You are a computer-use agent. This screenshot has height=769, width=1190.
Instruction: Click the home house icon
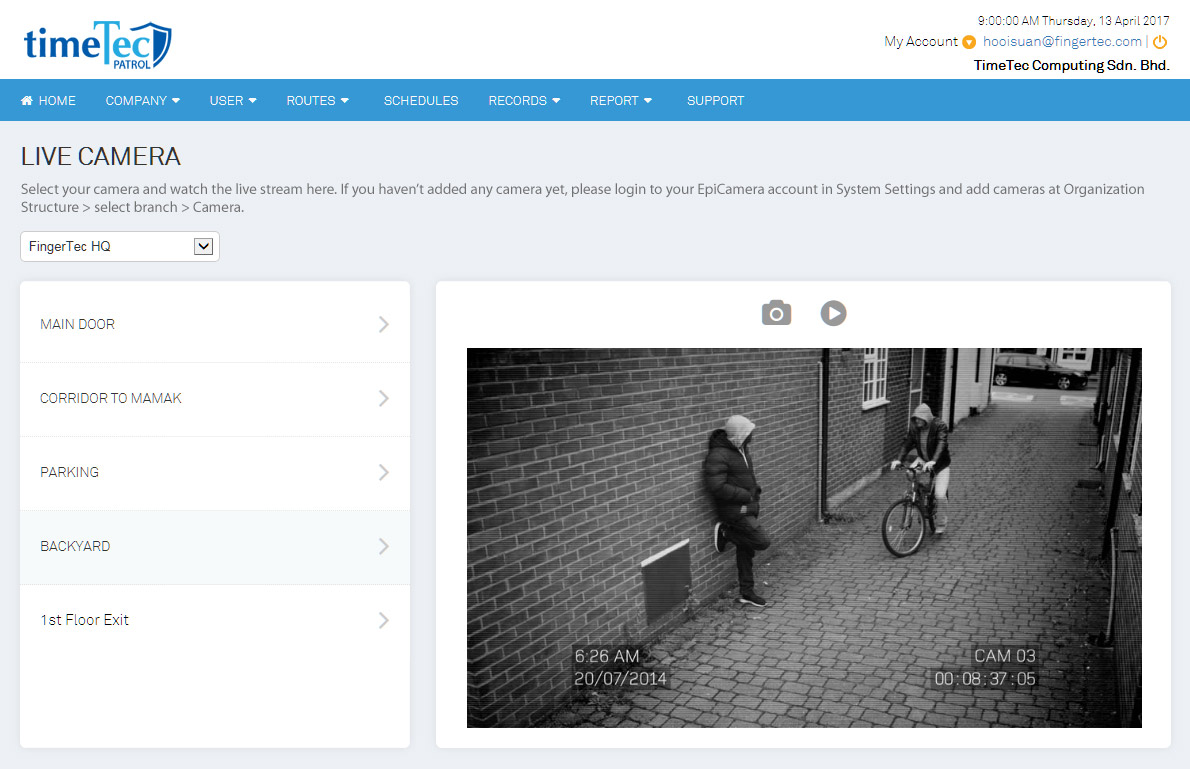[27, 100]
